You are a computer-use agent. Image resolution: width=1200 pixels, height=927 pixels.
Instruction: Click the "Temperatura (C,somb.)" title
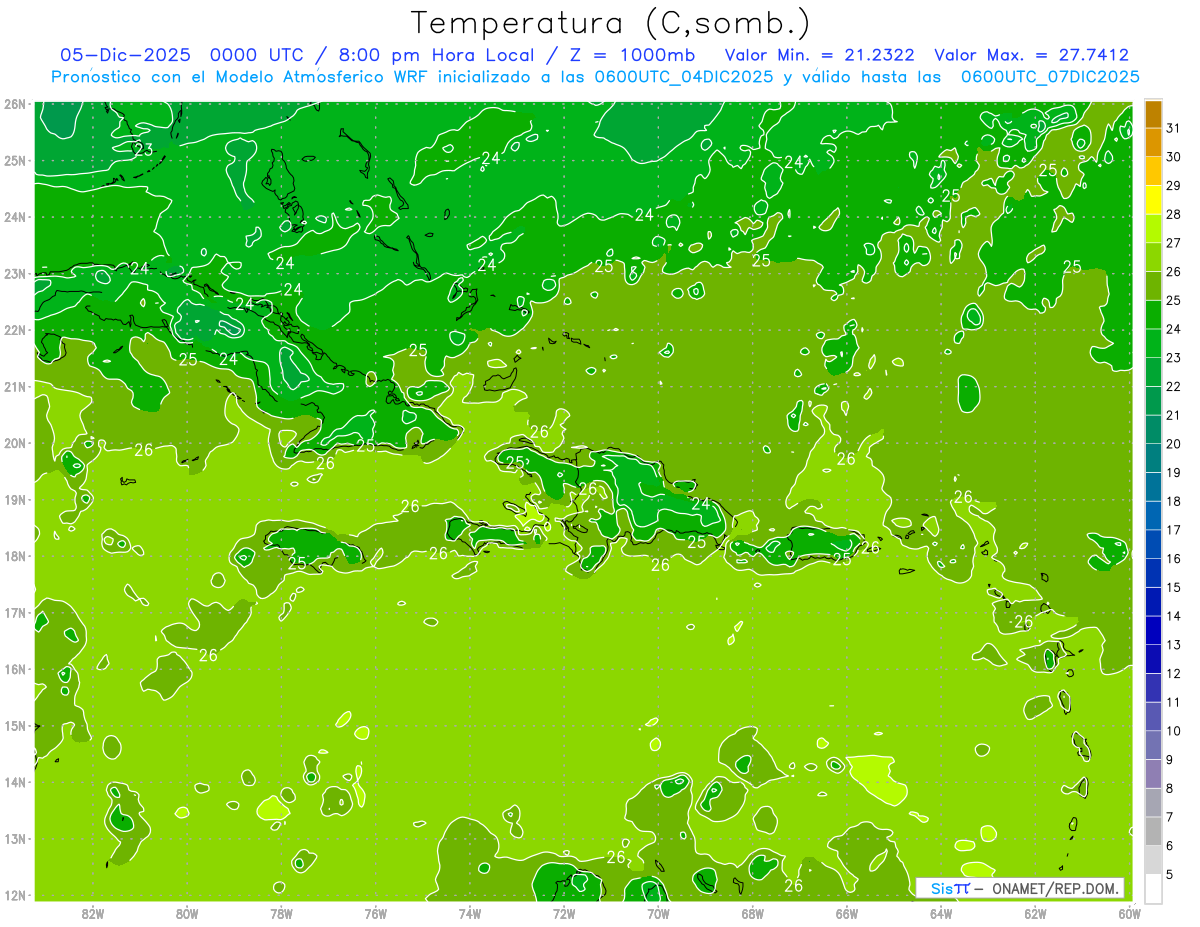coord(611,24)
